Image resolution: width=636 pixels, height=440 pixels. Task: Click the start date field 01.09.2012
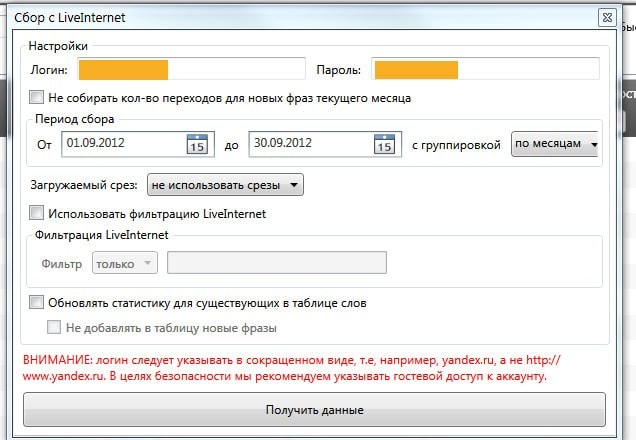120,144
